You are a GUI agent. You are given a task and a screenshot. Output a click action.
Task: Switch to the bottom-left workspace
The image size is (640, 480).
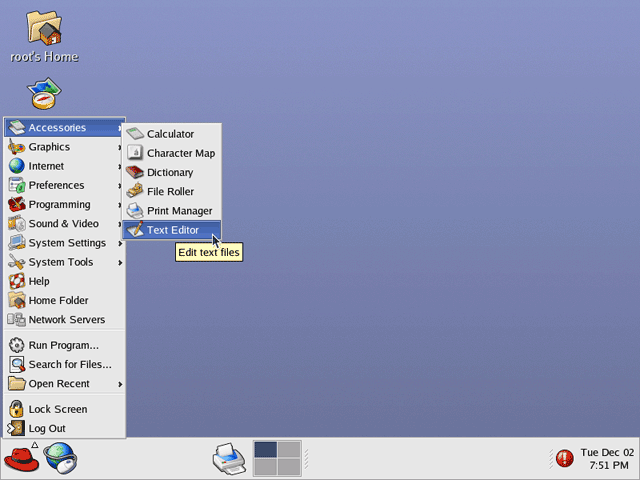(265, 467)
